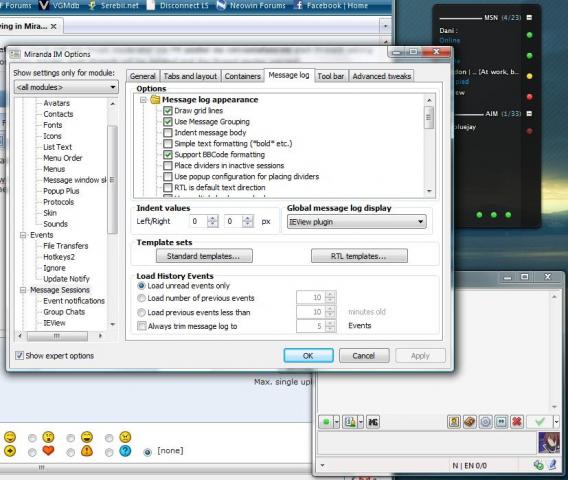Click settings tree vertical scrollbar thumb

113,180
